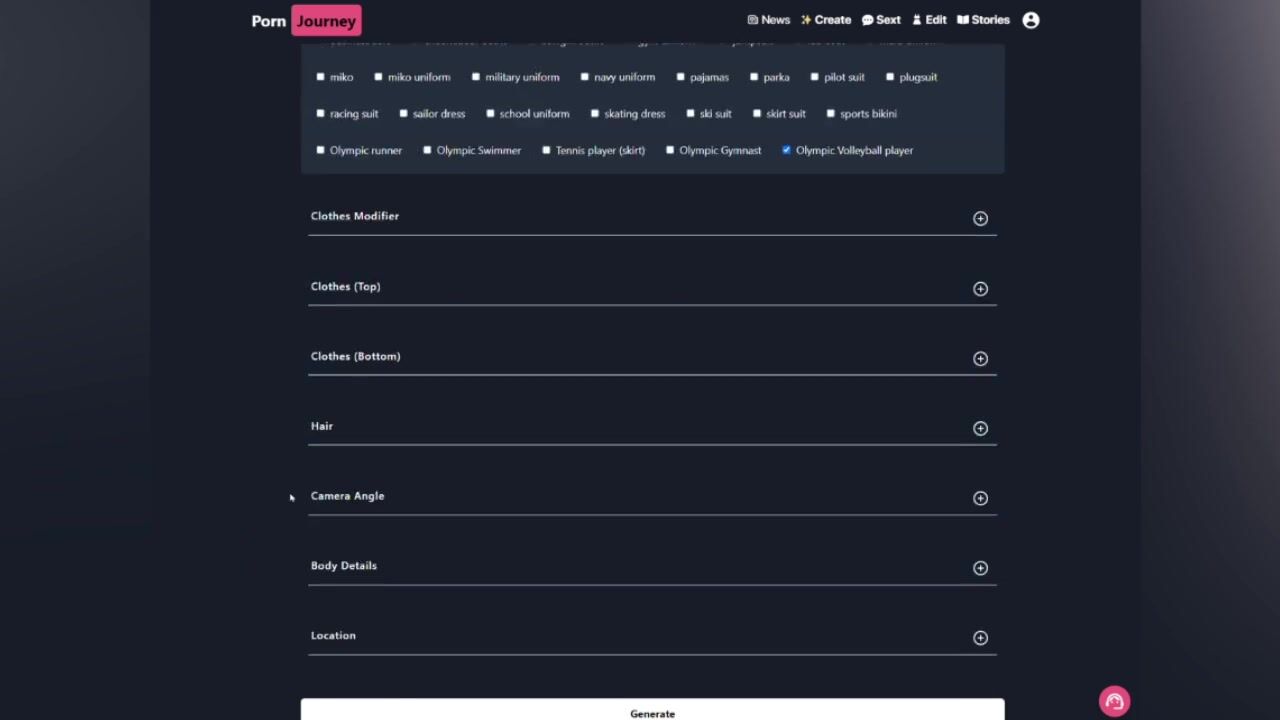Select the Create link in the navbar
Viewport: 1280px width, 720px height.
click(825, 20)
